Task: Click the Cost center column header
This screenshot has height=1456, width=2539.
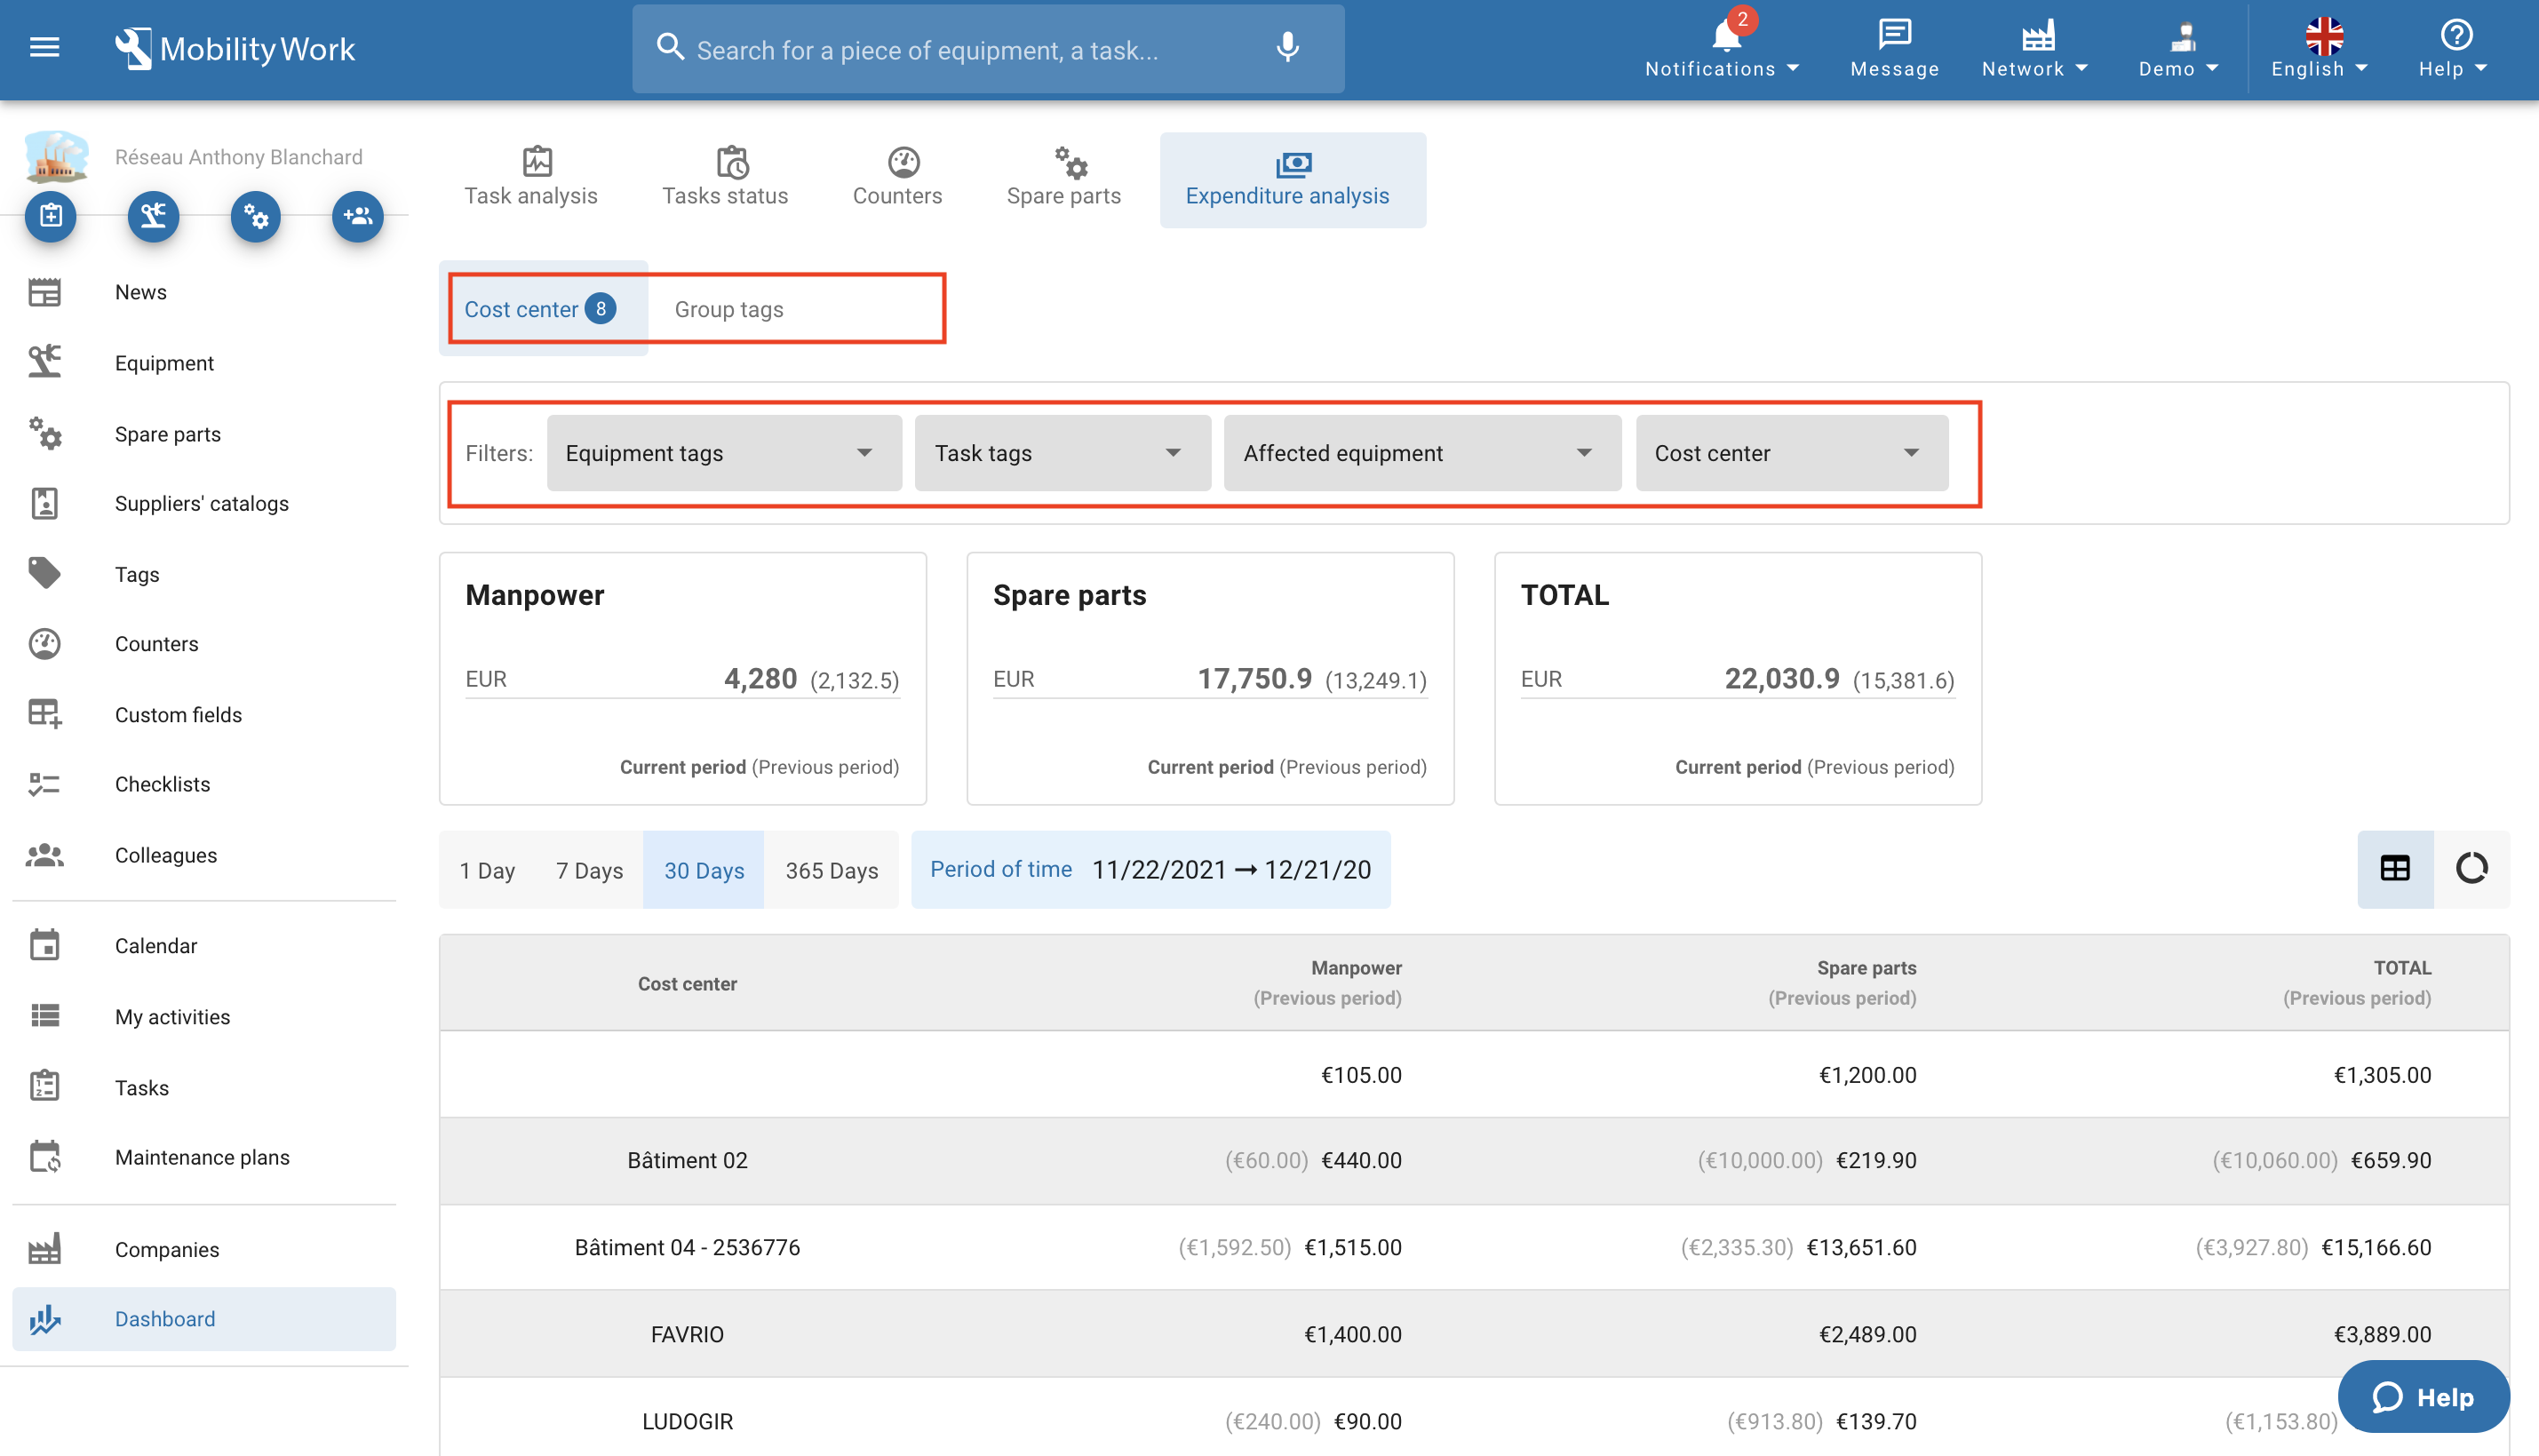Action: point(687,983)
